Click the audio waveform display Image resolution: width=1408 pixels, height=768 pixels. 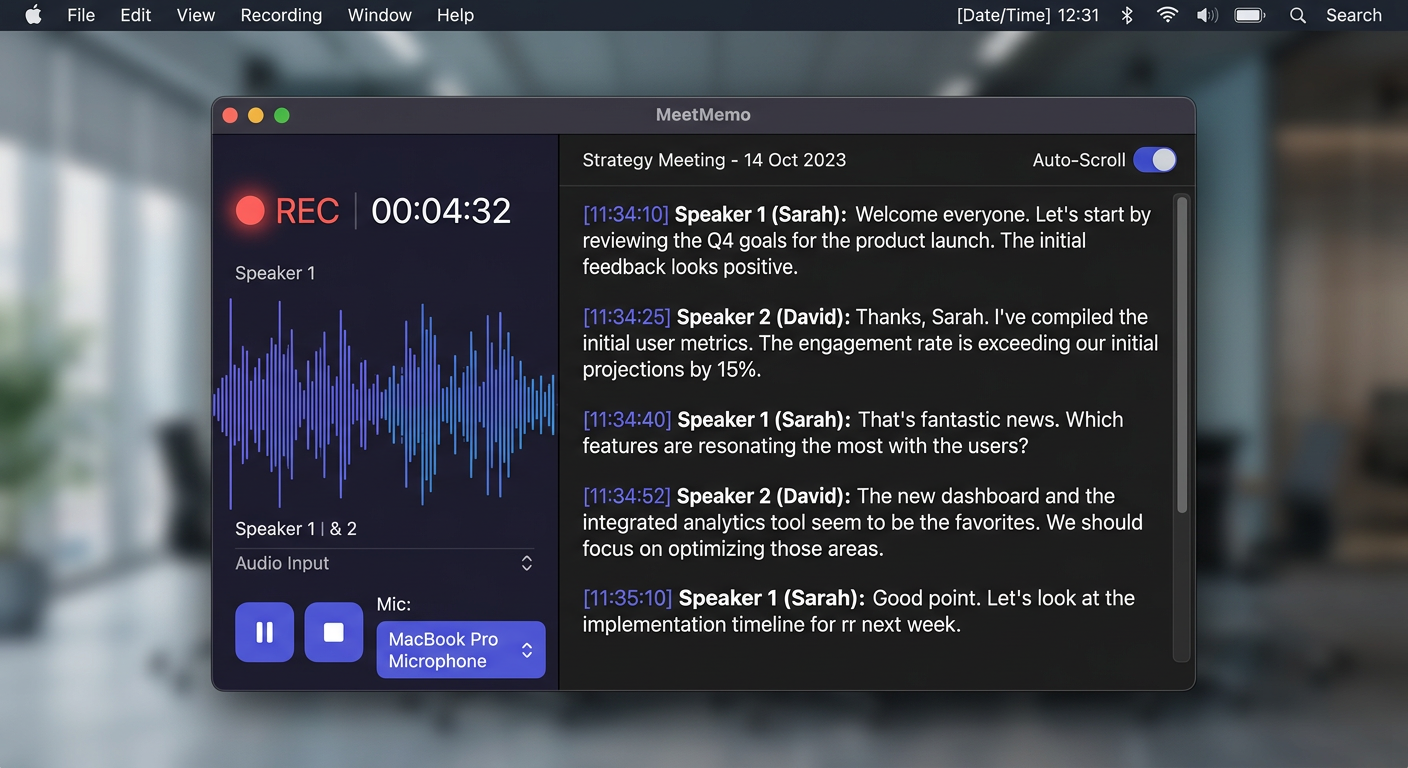[384, 404]
